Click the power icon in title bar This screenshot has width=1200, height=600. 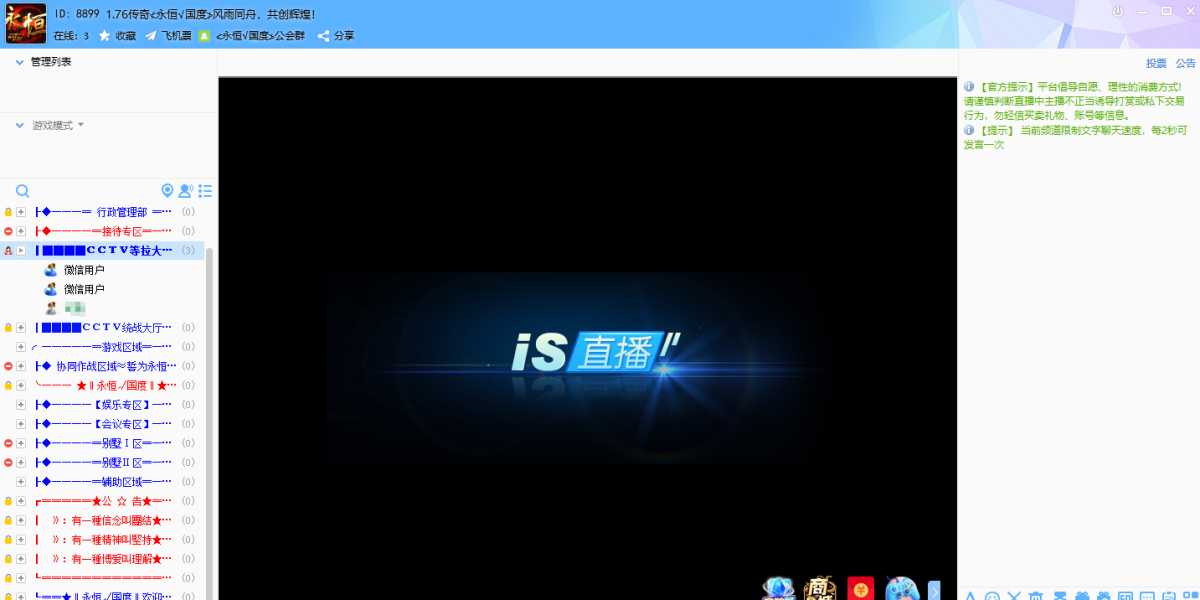tap(1118, 11)
